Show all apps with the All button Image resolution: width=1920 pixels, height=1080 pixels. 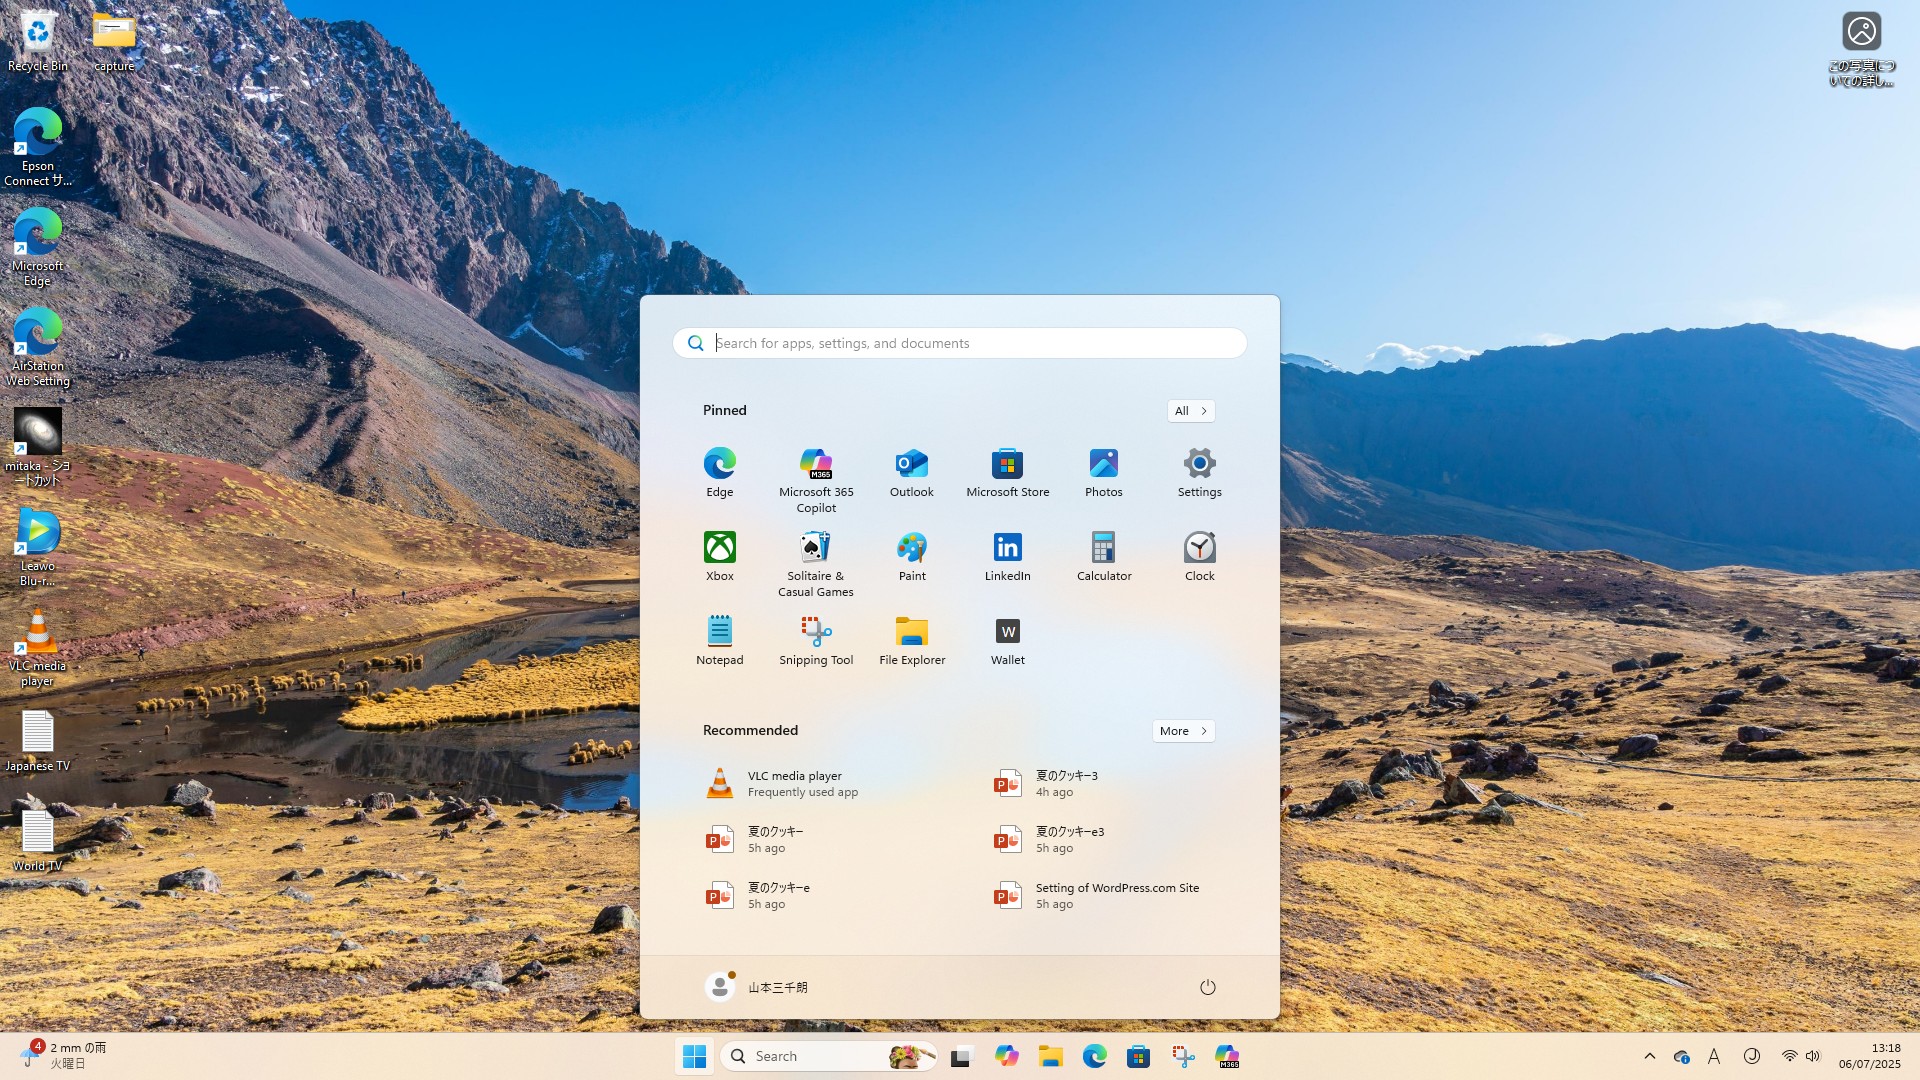(x=1190, y=411)
